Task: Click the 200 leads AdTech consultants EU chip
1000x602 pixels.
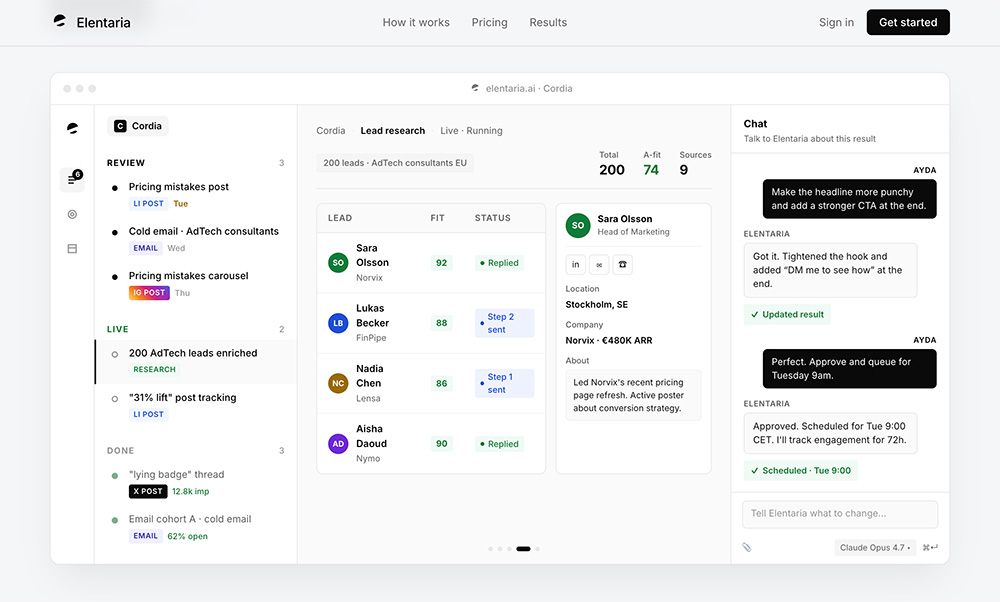Action: (x=395, y=163)
